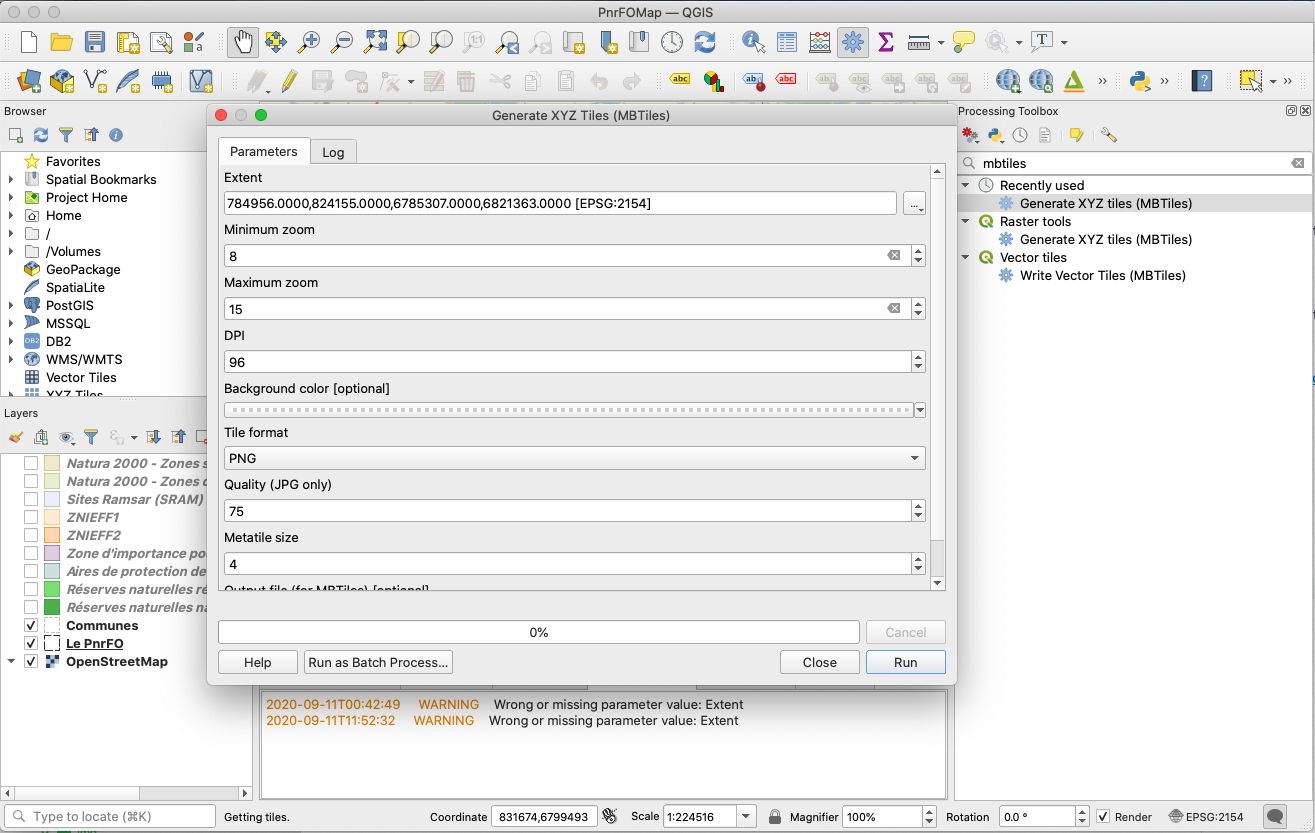
Task: Refresh the map canvas
Action: (x=705, y=42)
